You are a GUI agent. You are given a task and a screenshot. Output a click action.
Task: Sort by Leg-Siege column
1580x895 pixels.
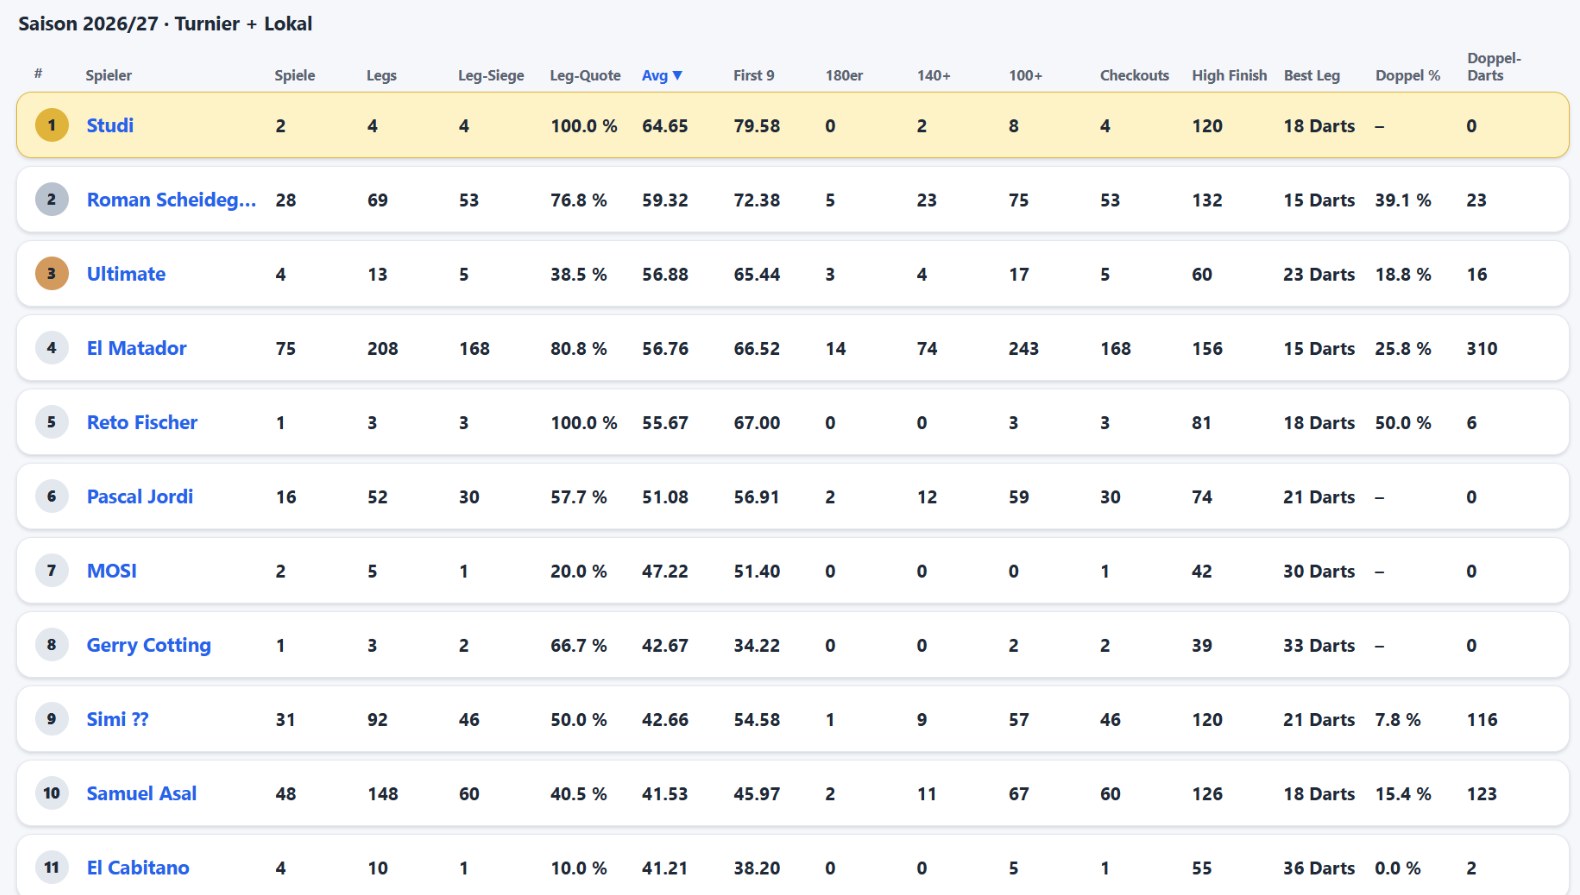tap(491, 75)
